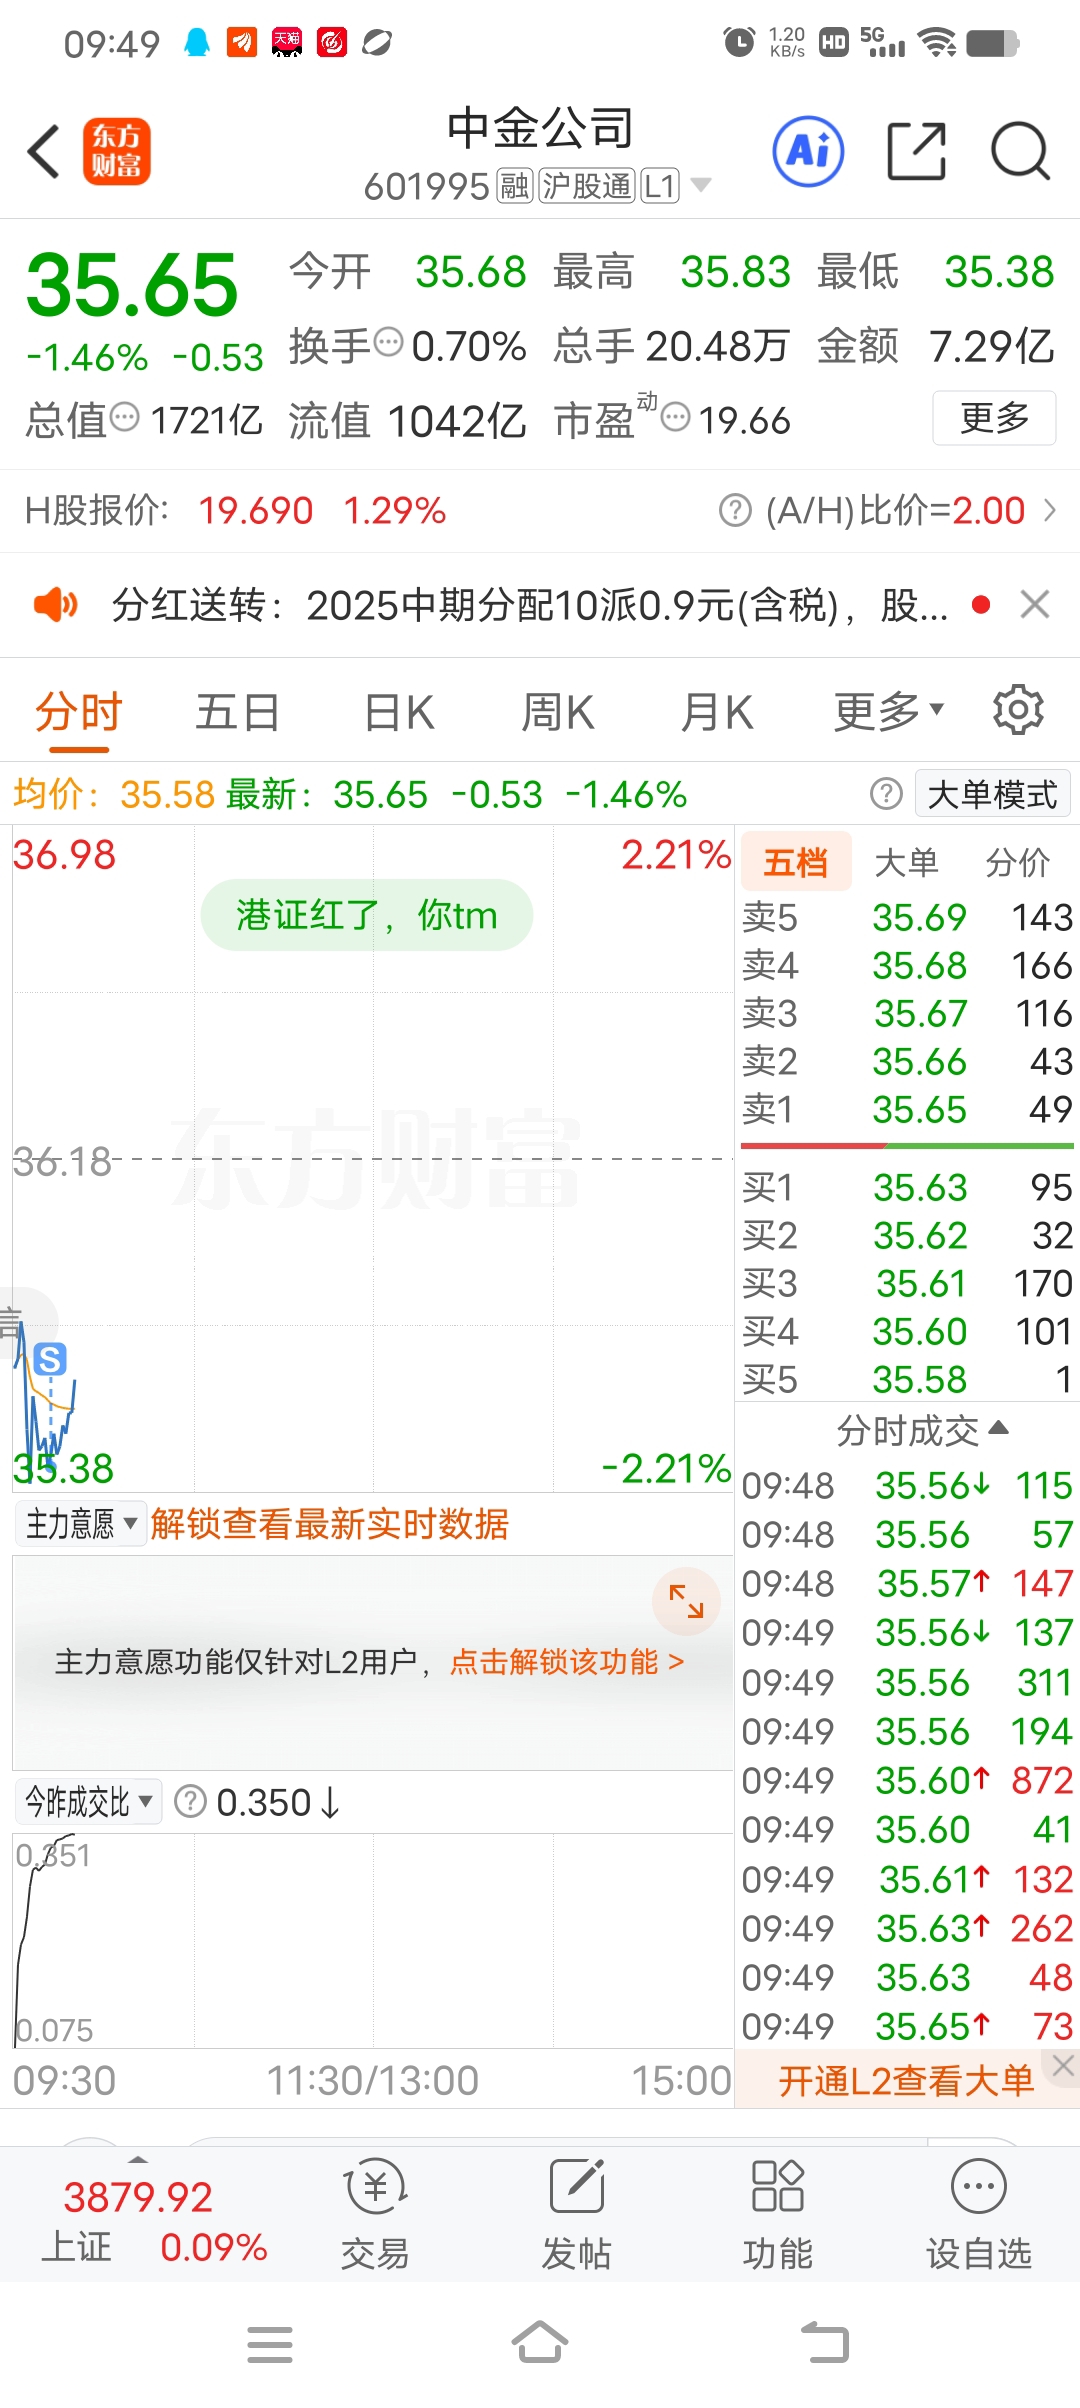Close the 开通L2查看大单 banner
Screen dimensions: 1080x2408
point(1063,2065)
